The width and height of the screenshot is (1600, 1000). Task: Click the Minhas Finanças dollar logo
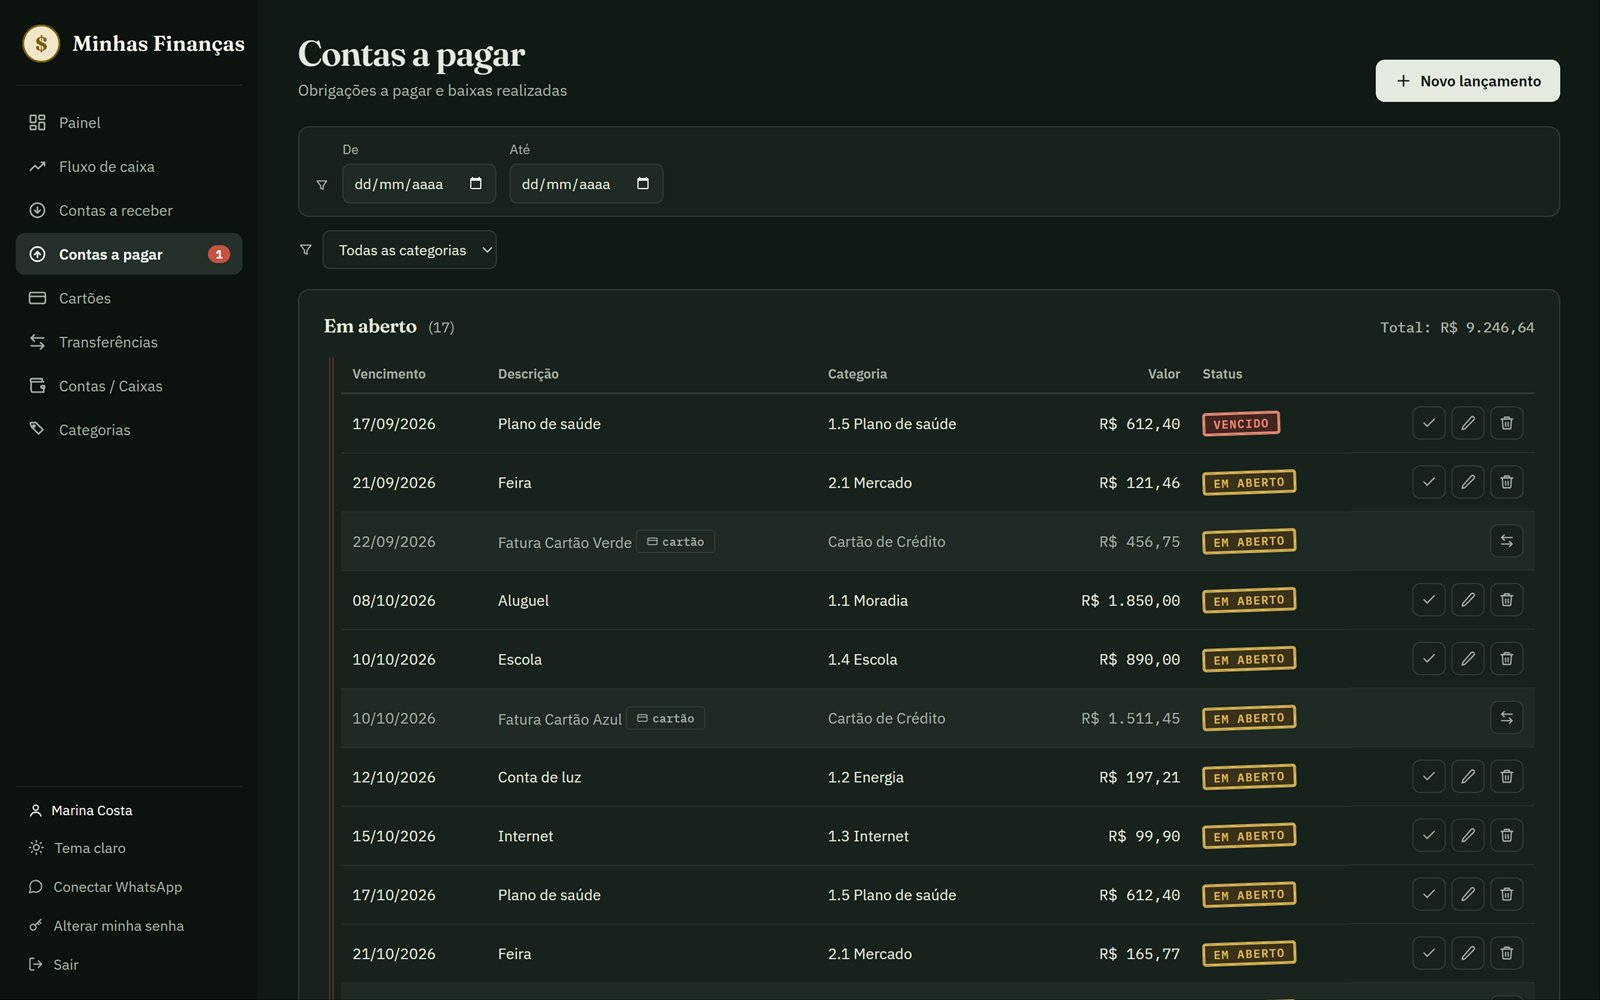41,43
